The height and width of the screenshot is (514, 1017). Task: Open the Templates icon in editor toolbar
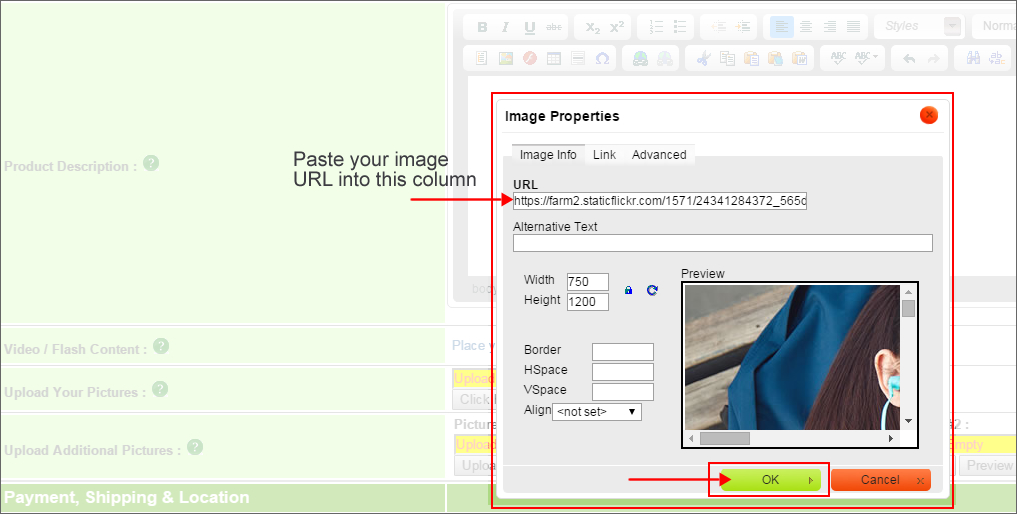point(481,58)
